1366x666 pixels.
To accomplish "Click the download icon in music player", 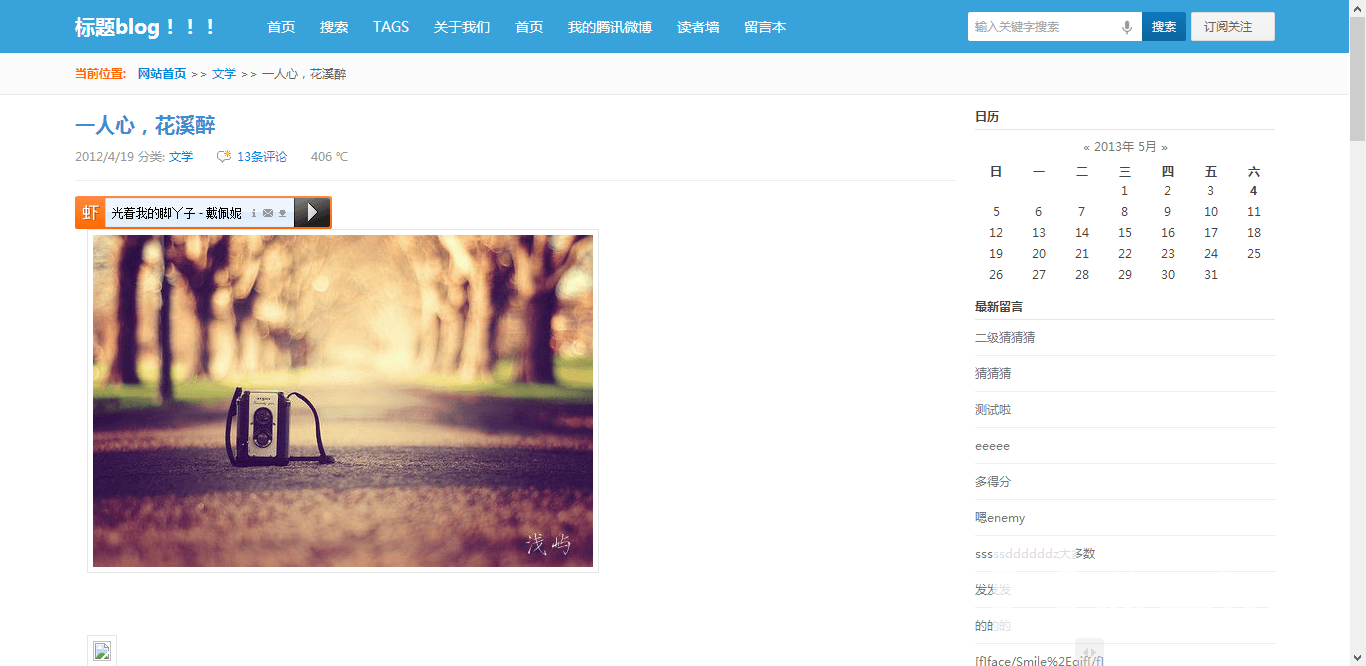I will pyautogui.click(x=282, y=213).
